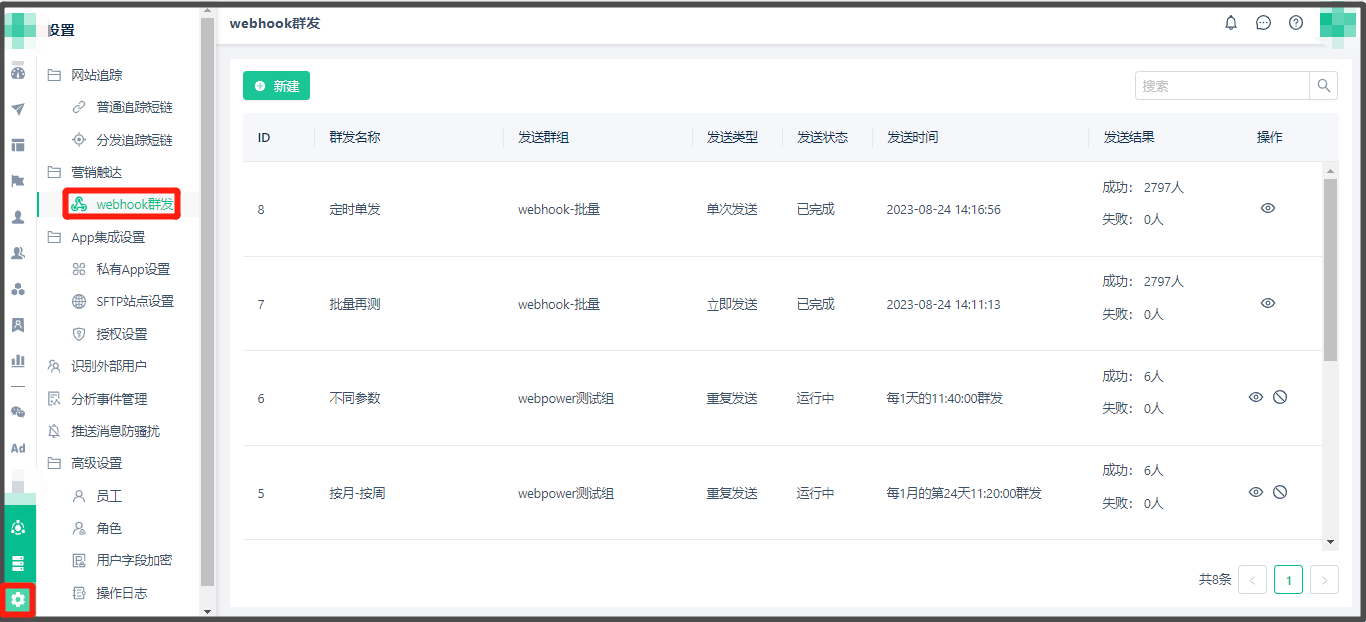Click the Ad icon in left rail
1366x622 pixels.
[18, 448]
